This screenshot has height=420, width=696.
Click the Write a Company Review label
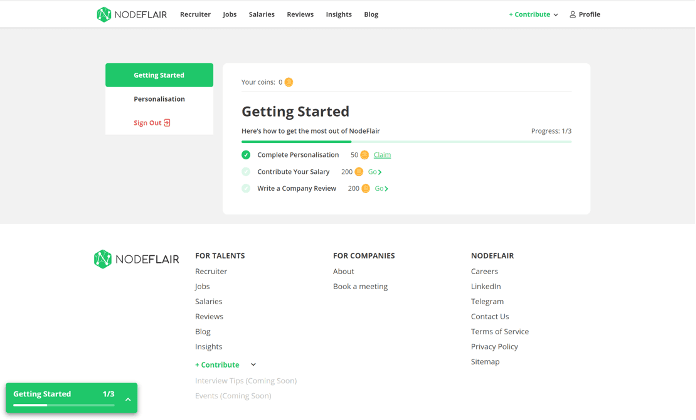coord(297,189)
